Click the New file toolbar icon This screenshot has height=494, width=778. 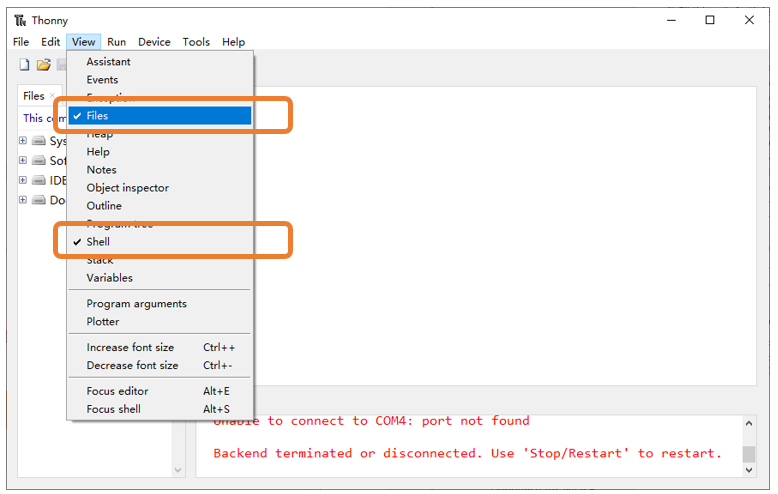pyautogui.click(x=24, y=64)
